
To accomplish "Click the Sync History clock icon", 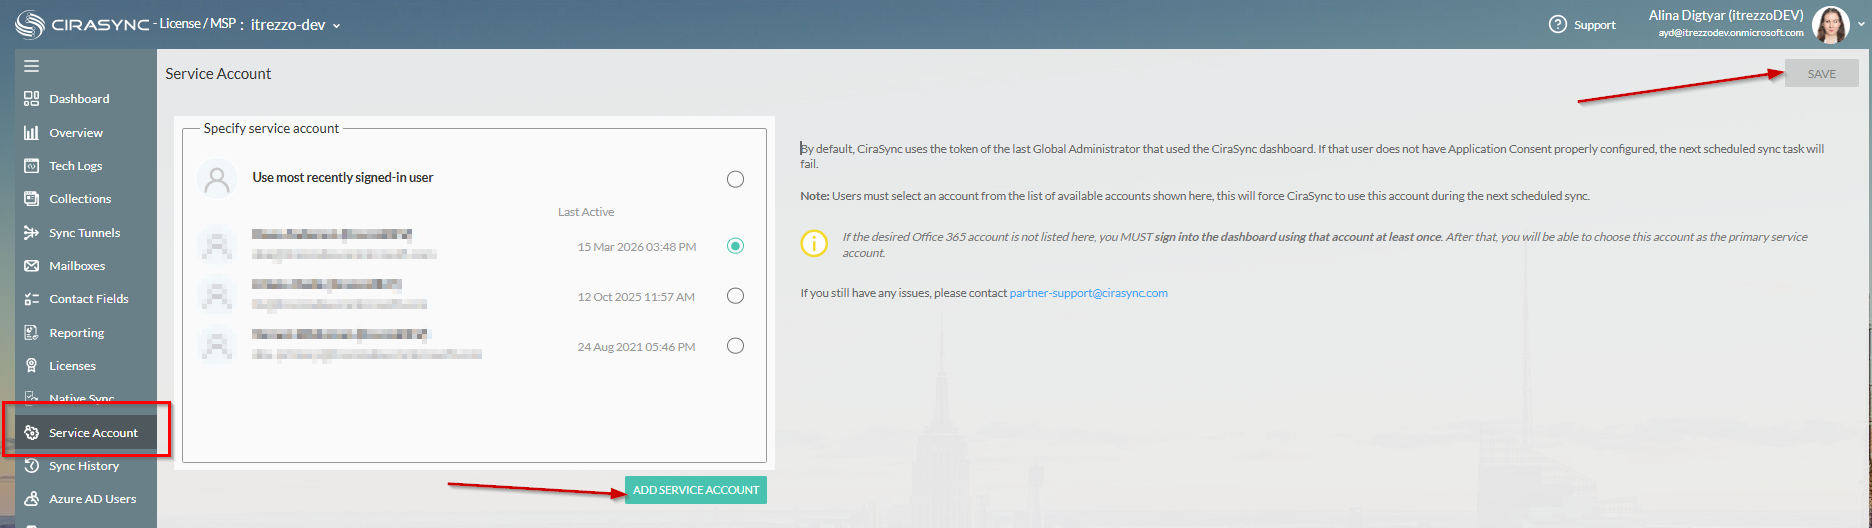I will point(31,466).
